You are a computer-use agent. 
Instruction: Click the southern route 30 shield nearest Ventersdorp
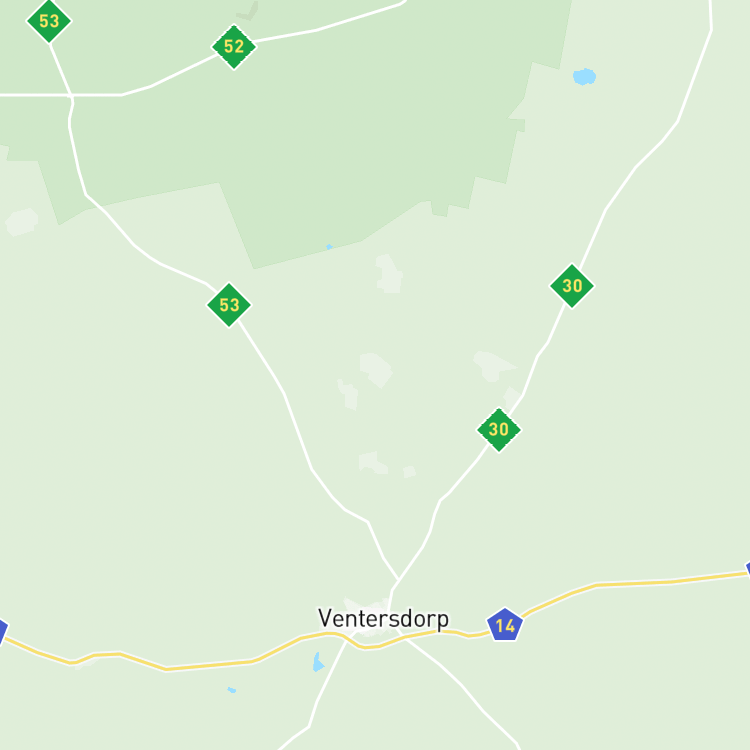click(499, 430)
